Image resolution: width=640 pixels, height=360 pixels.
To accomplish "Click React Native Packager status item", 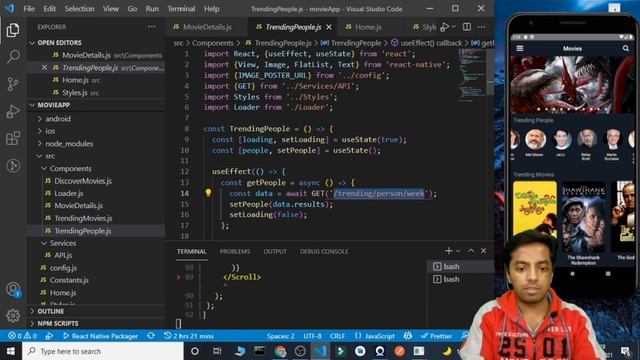I will pos(100,336).
